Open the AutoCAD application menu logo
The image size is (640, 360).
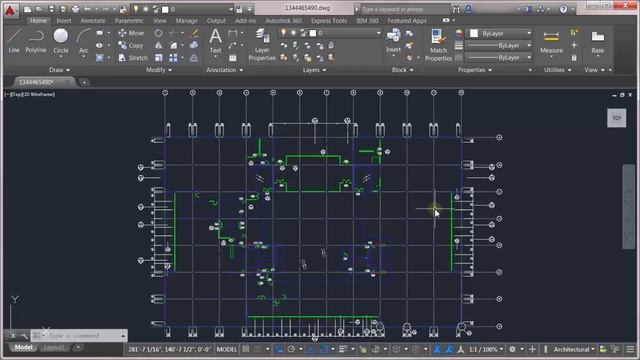point(10,10)
